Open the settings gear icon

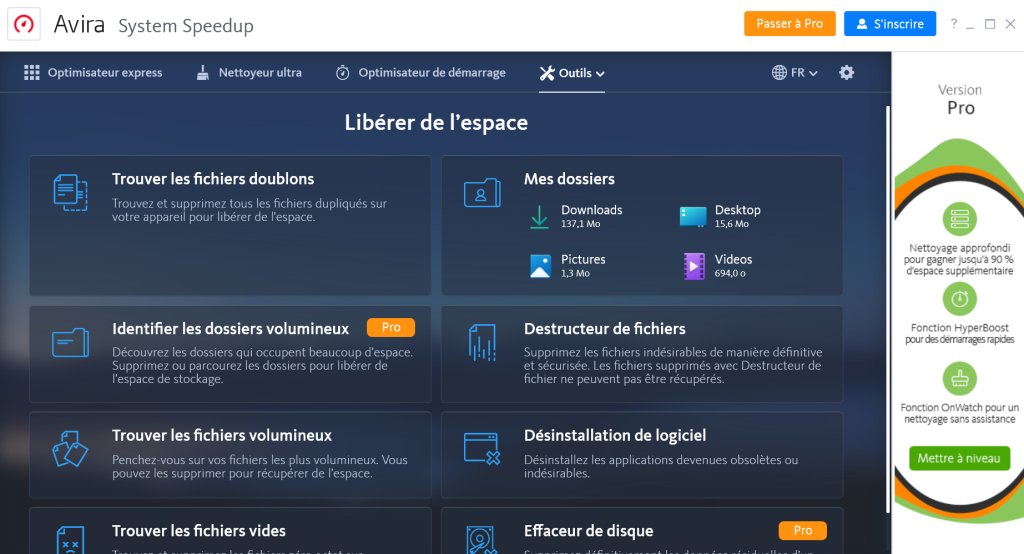pyautogui.click(x=846, y=73)
